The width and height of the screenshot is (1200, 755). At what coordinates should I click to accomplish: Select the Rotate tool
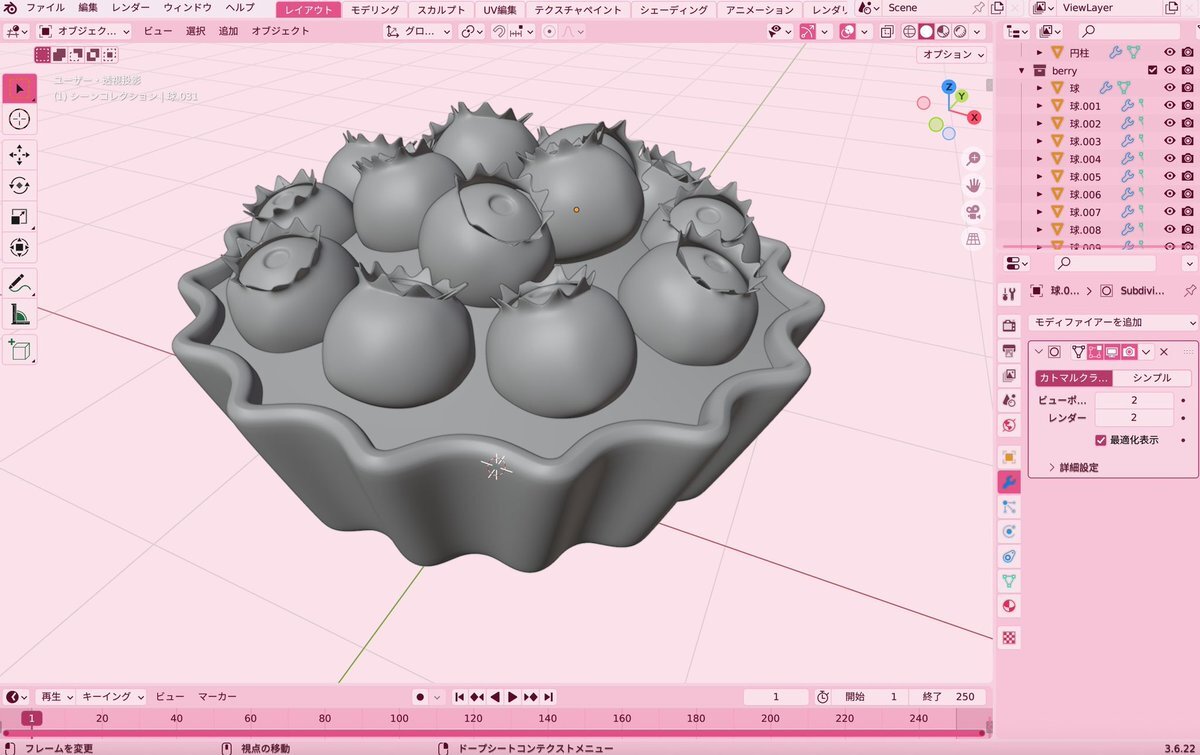pos(19,185)
